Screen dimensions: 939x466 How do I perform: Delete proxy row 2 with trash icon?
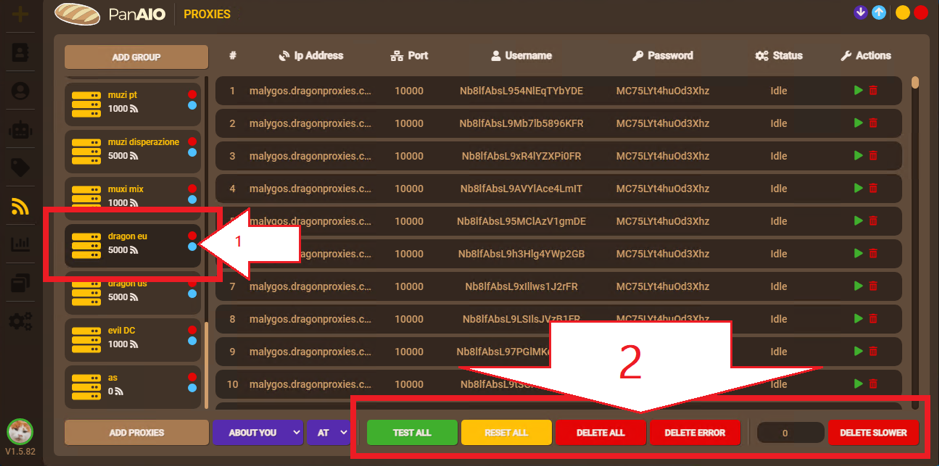click(x=873, y=123)
